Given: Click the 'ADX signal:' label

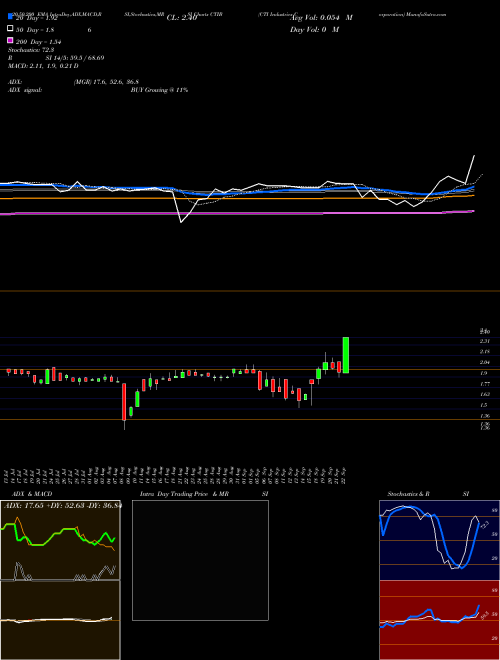Looking at the screenshot, I should pos(25,90).
